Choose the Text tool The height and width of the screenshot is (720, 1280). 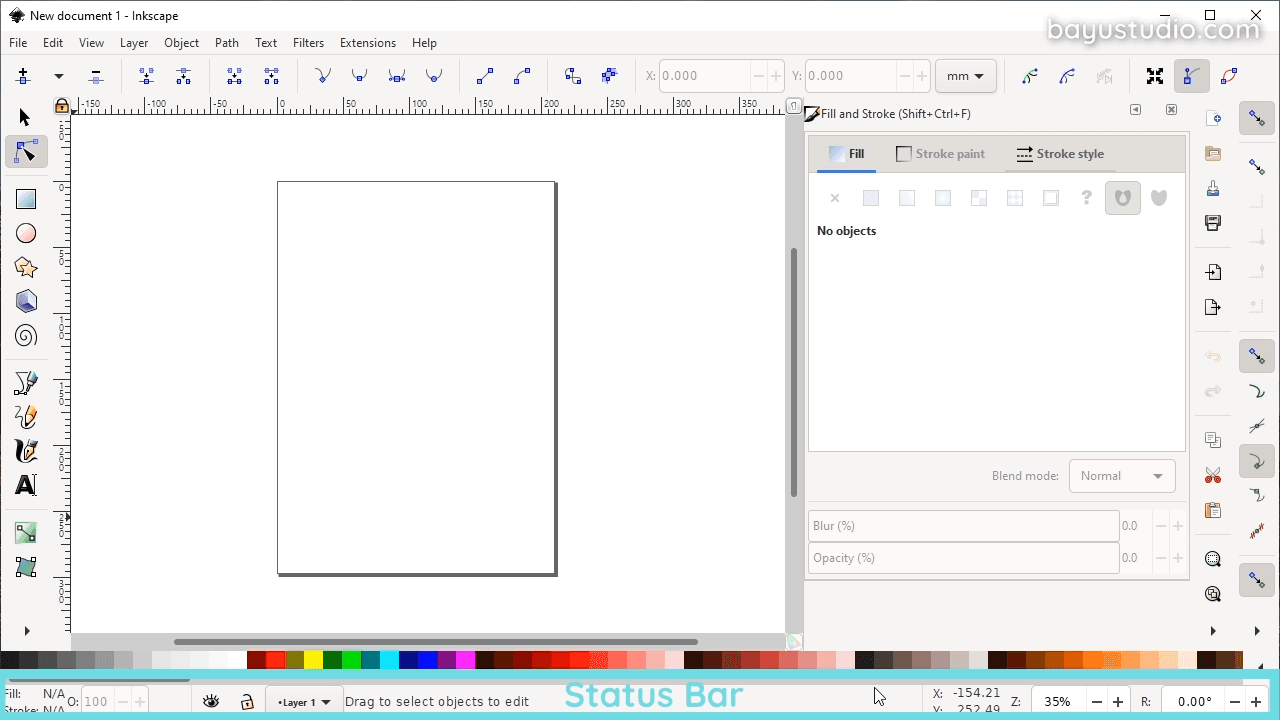[x=26, y=485]
